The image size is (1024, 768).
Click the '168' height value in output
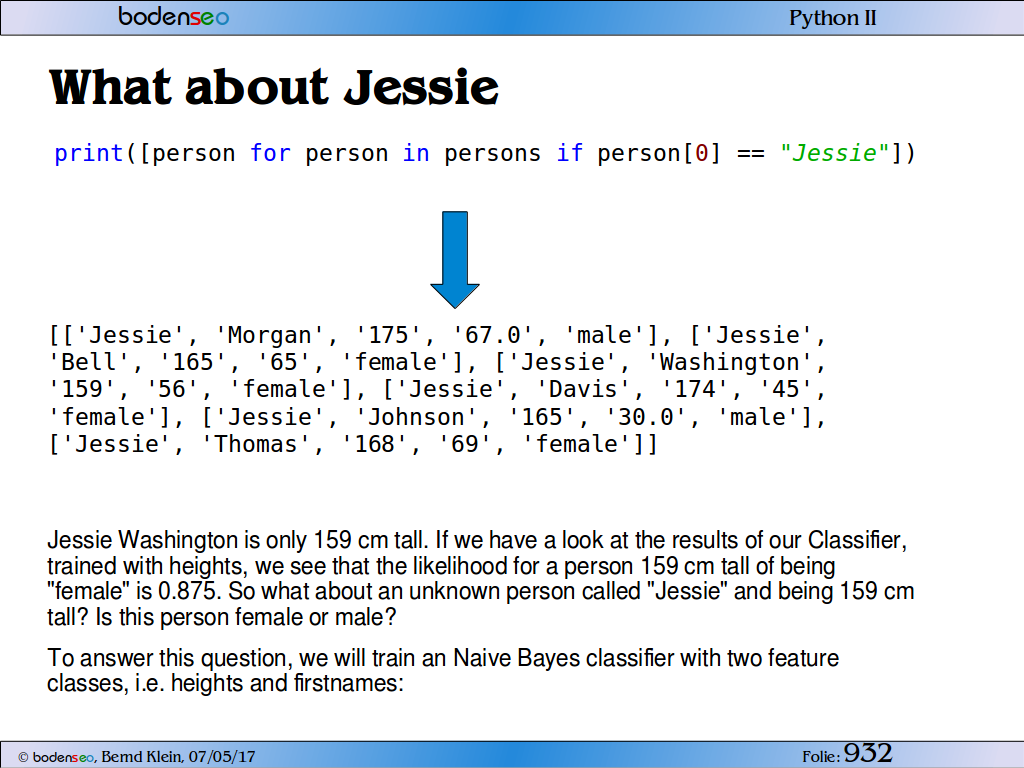(x=374, y=444)
